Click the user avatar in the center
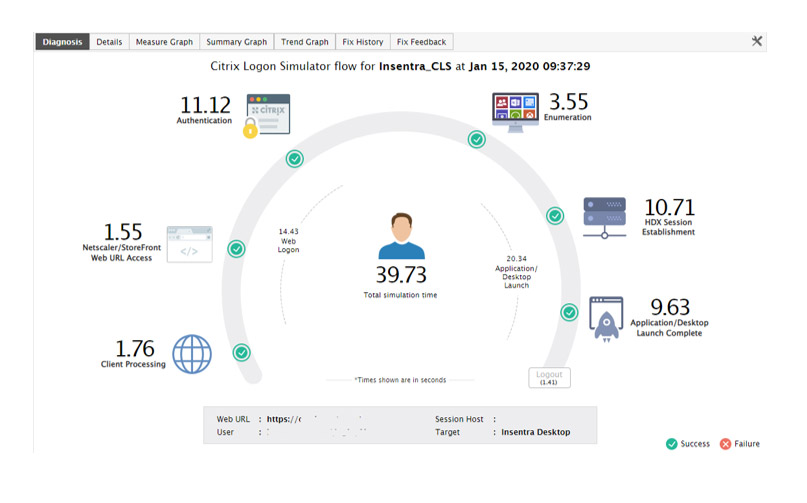 (401, 236)
